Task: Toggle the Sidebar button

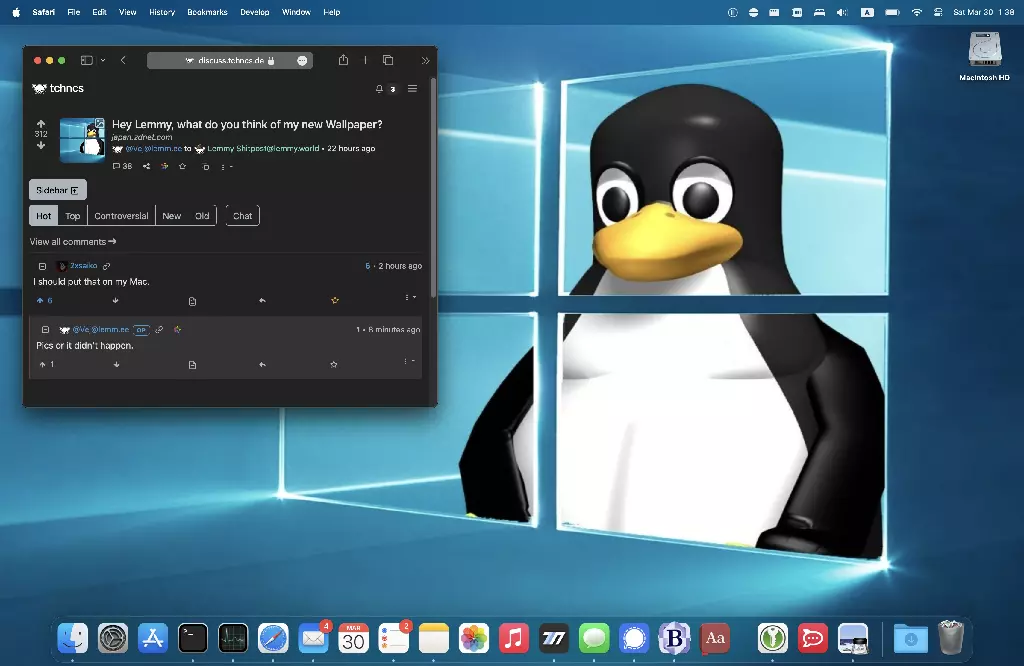Action: coord(57,190)
